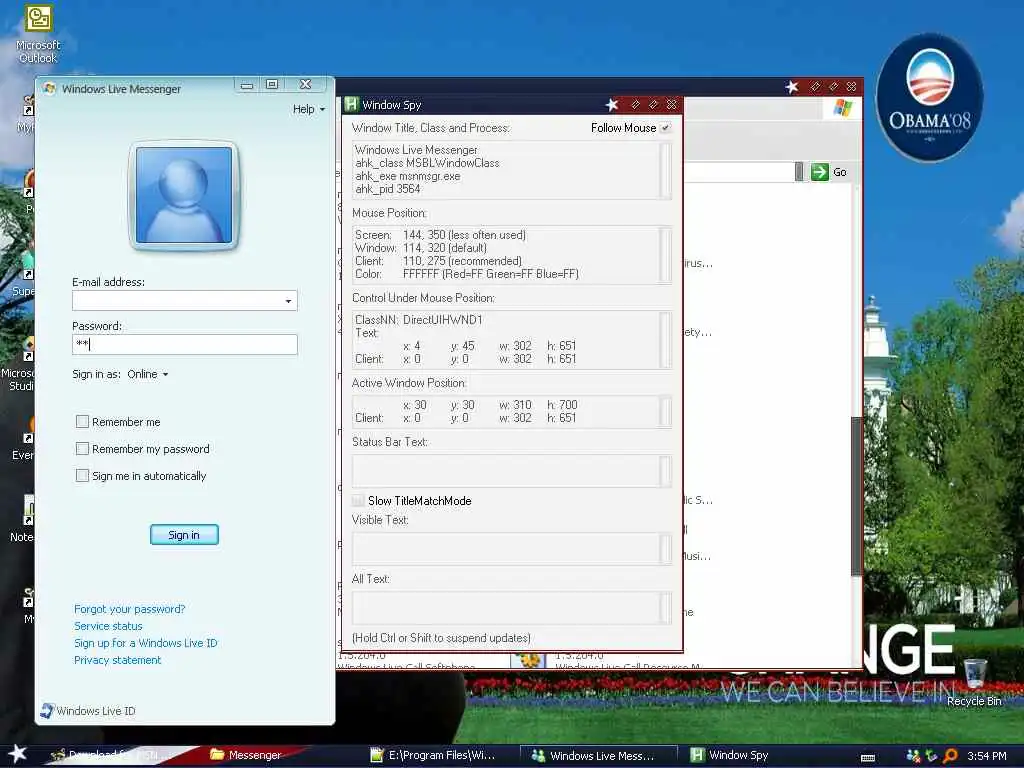Click the ClassNN: DirectUIHWND1 text
The width and height of the screenshot is (1024, 768).
click(419, 320)
